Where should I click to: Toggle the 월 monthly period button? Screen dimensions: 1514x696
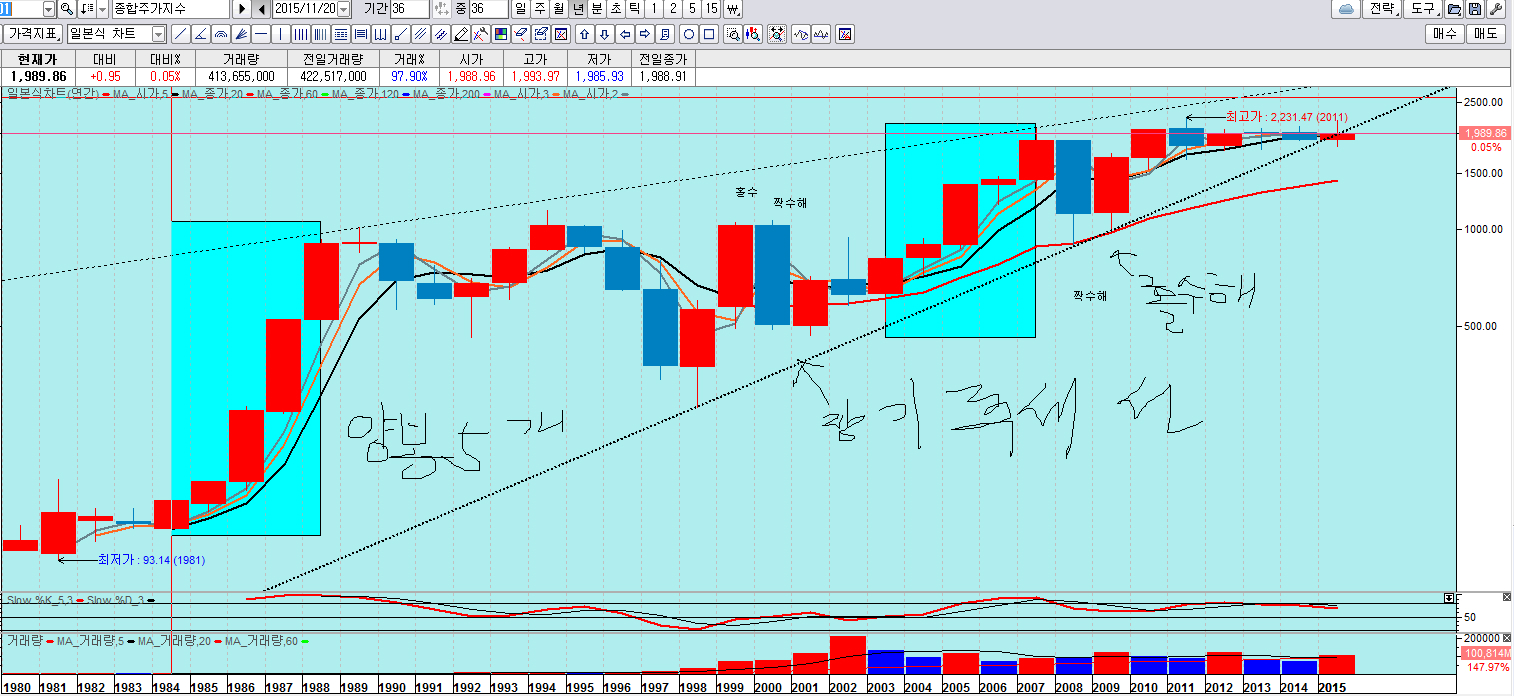(x=559, y=9)
